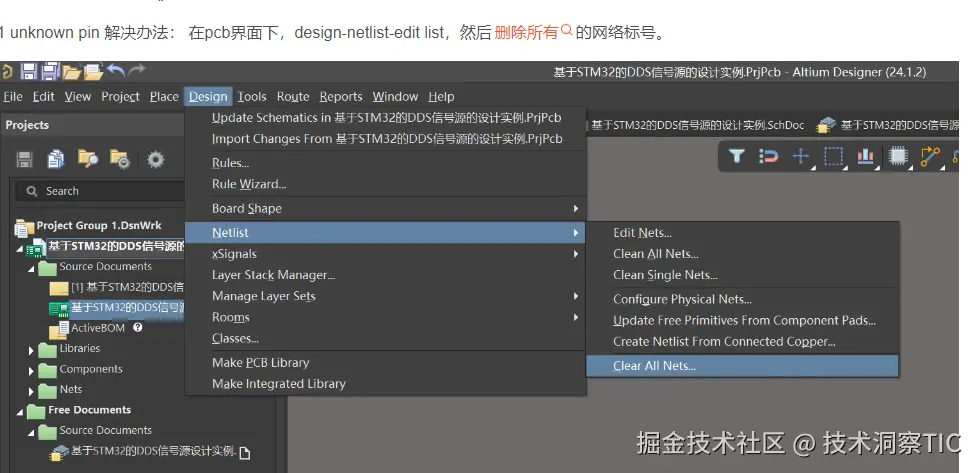This screenshot has width=977, height=473.
Task: Expand the Nets folder in the project tree
Action: (31, 391)
